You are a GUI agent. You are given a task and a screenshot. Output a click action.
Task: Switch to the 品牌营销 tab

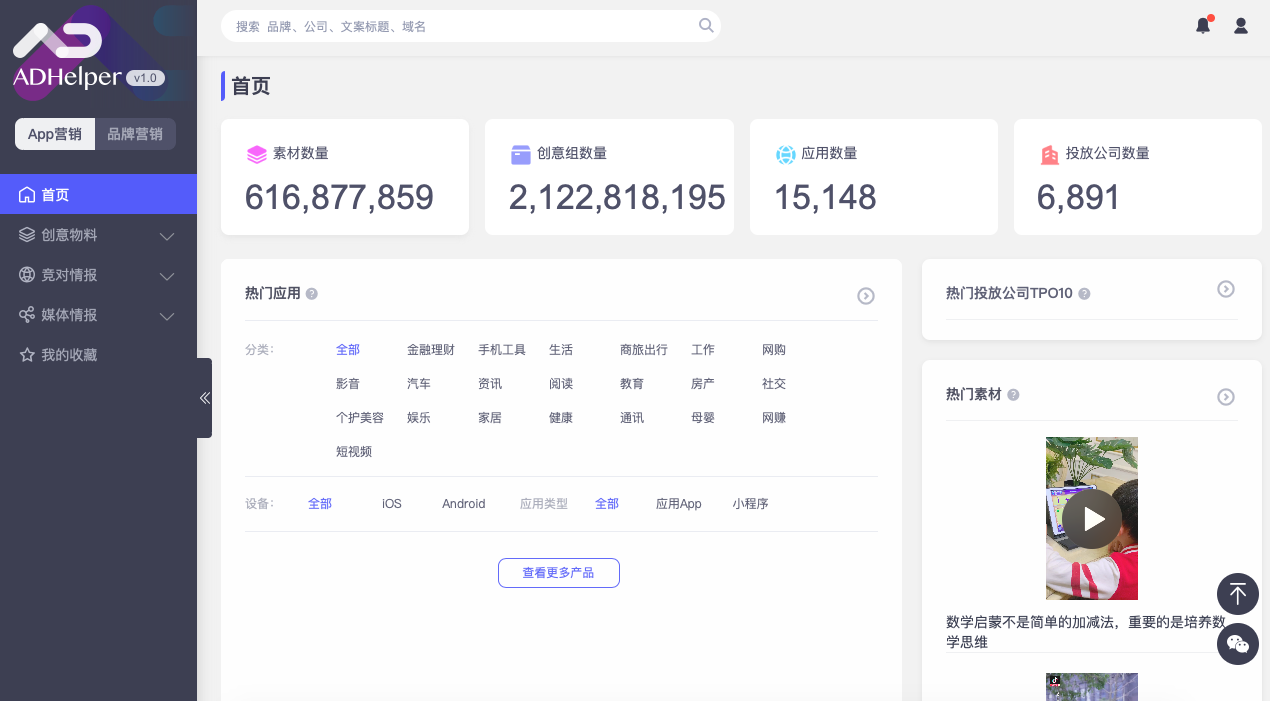[x=135, y=134]
